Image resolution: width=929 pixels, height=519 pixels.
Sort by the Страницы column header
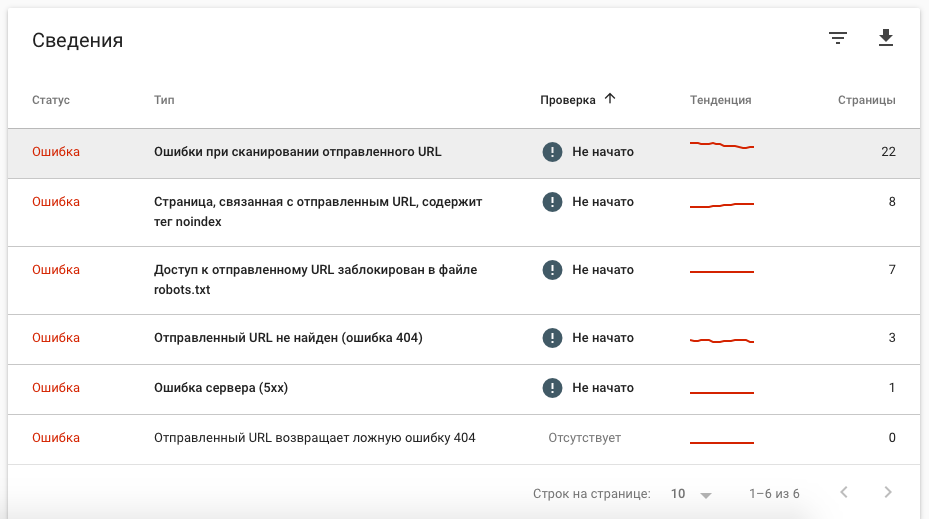point(866,100)
